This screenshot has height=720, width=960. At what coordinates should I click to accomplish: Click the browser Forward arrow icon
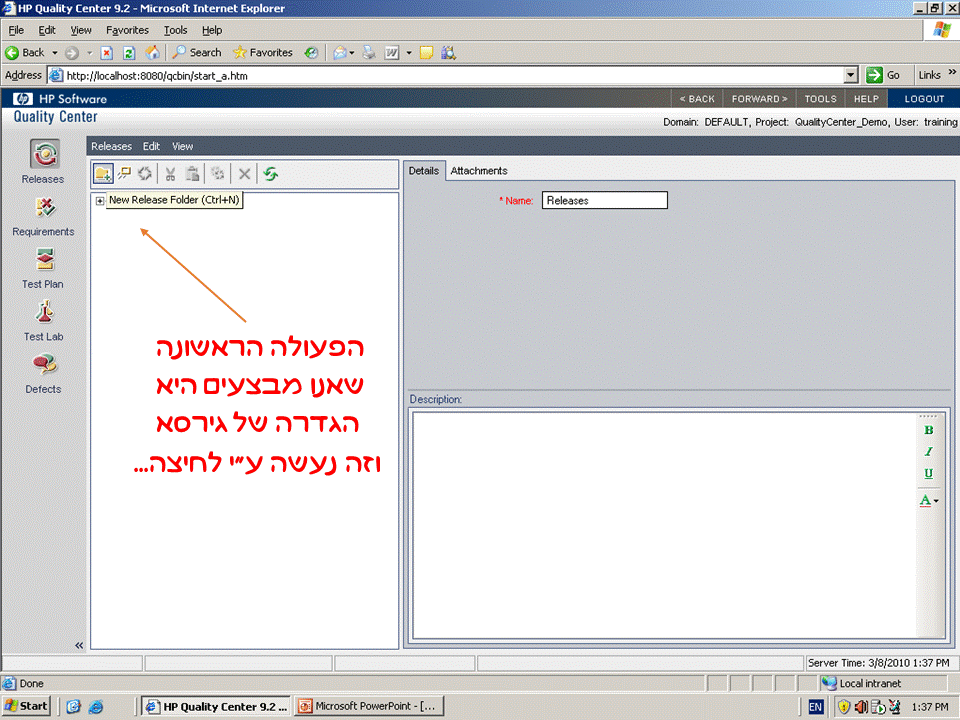tap(72, 53)
